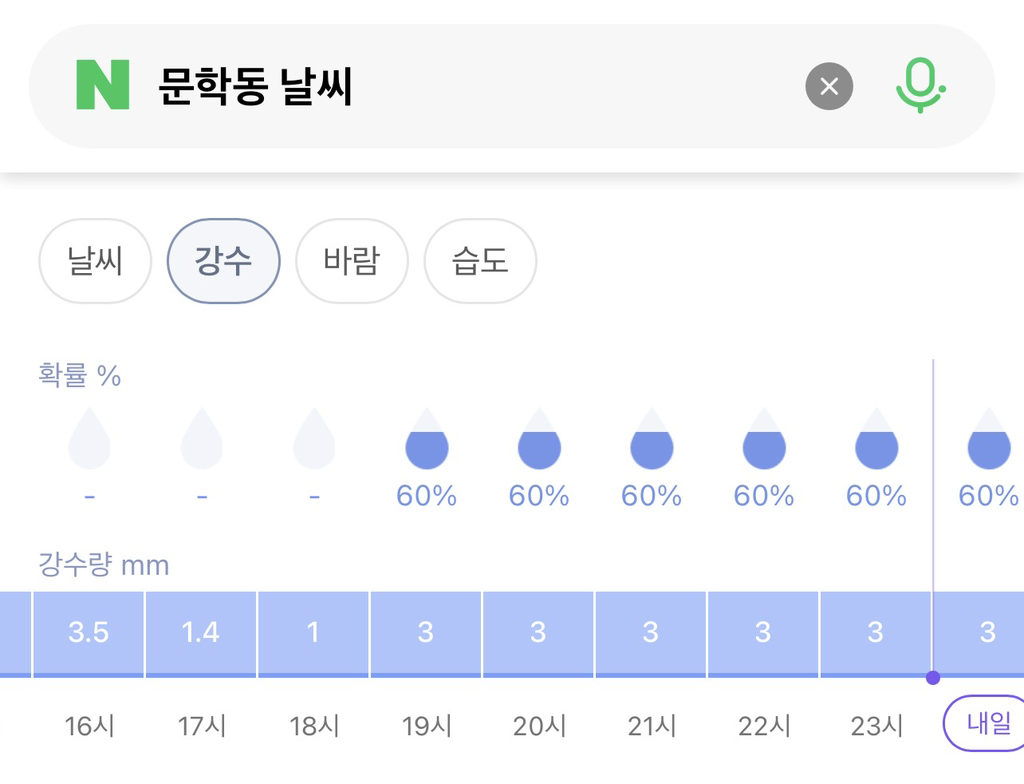Viewport: 1024px width, 784px height.
Task: Tap the 20시 hour label
Action: point(539,726)
